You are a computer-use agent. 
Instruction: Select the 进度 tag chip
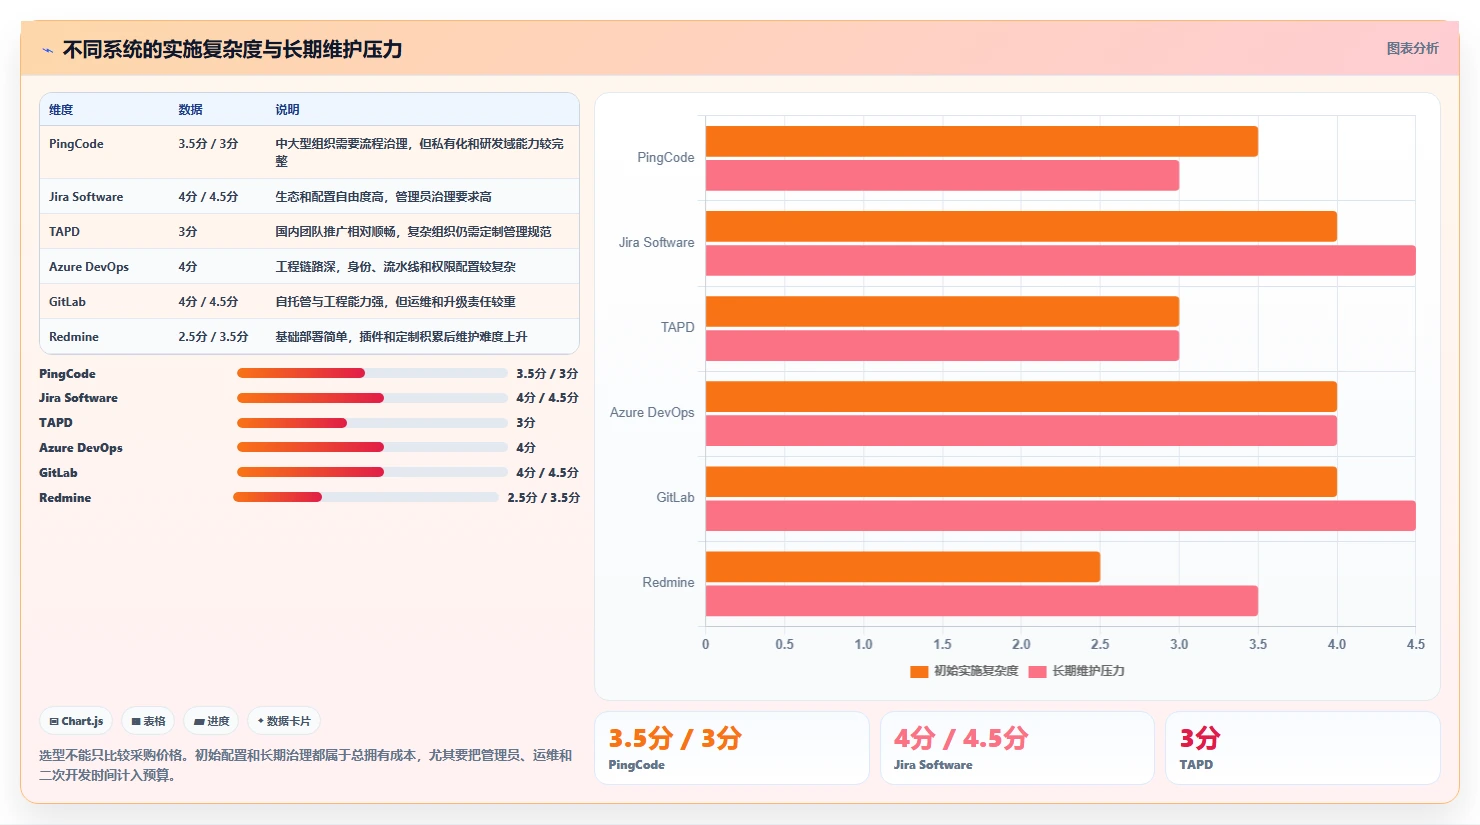211,721
